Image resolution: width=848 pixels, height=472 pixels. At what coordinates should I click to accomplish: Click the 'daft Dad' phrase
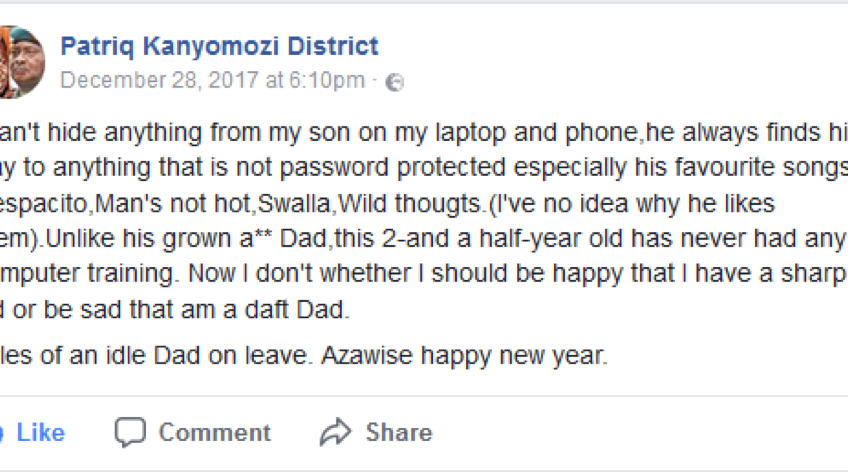[x=300, y=309]
